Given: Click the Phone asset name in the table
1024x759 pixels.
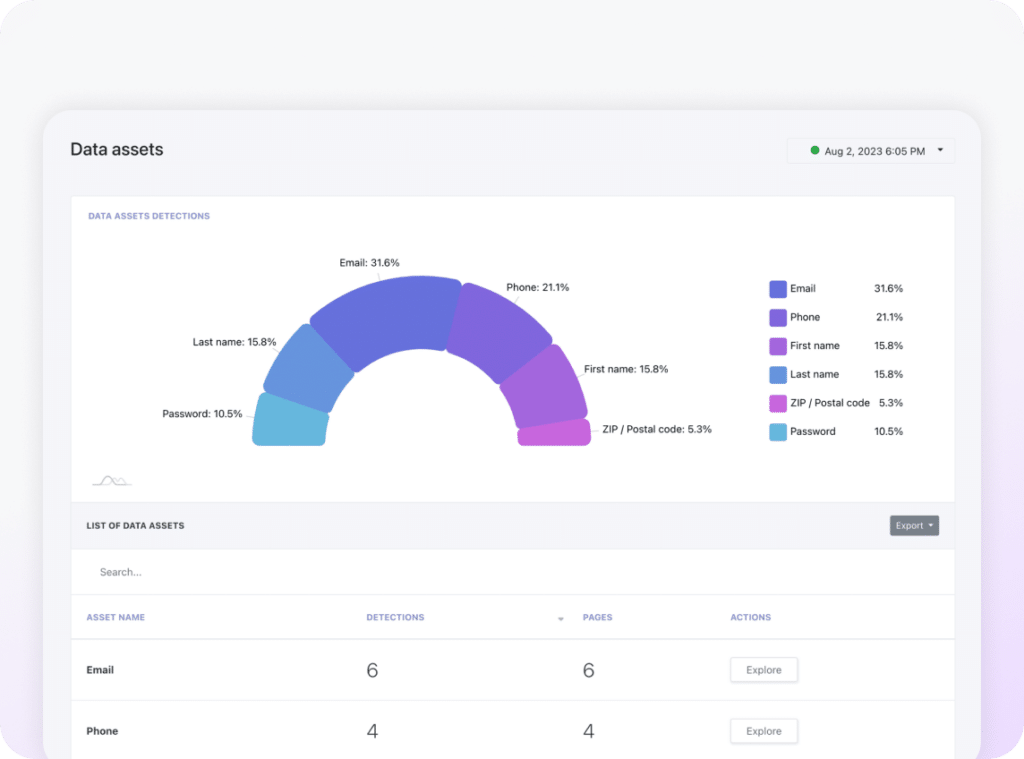Looking at the screenshot, I should coord(102,731).
